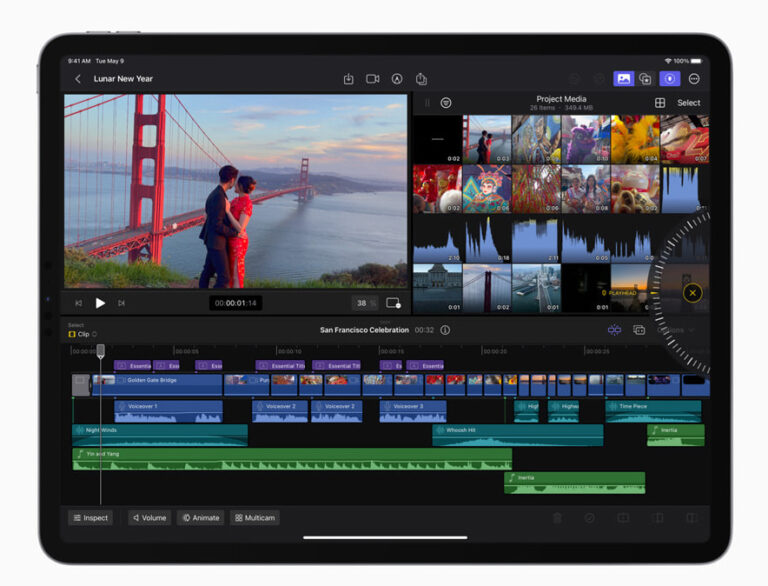
Task: Change browser grid view layout options
Action: [660, 103]
